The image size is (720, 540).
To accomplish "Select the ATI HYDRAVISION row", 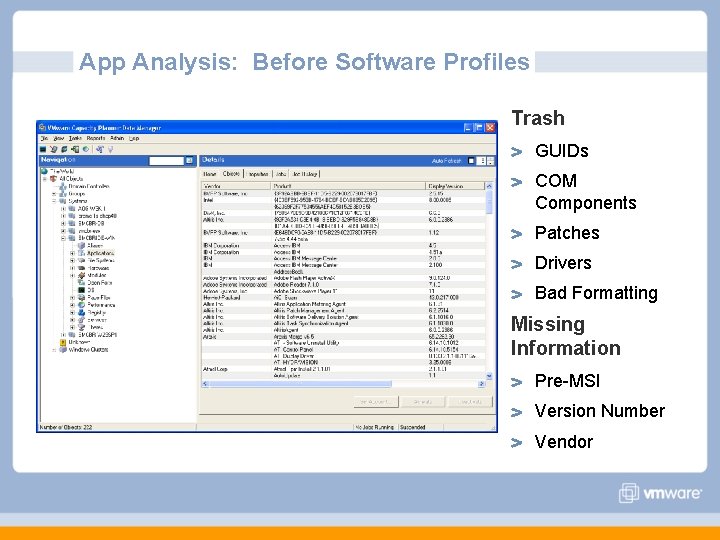I will coord(343,362).
